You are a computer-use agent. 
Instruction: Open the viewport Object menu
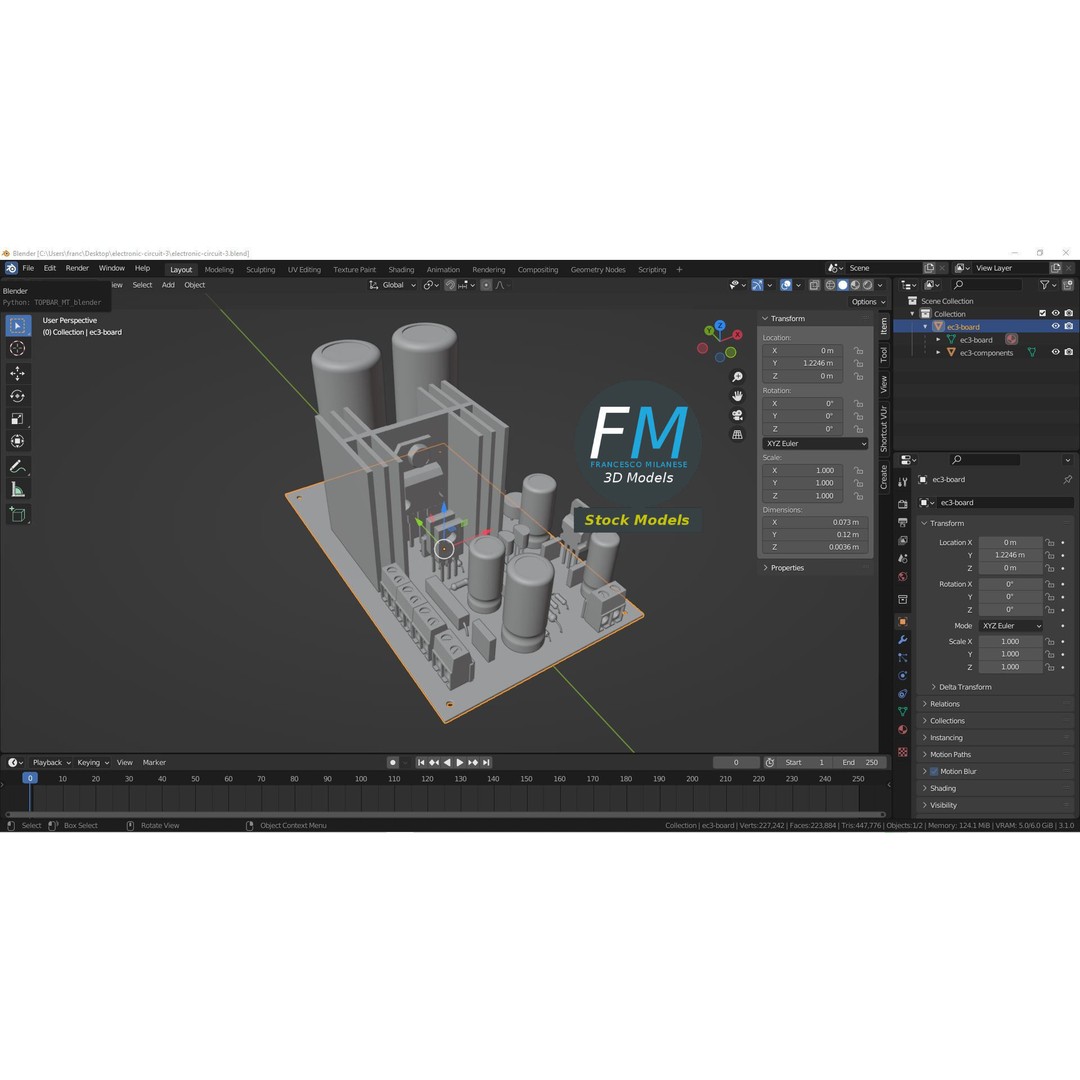pyautogui.click(x=194, y=285)
